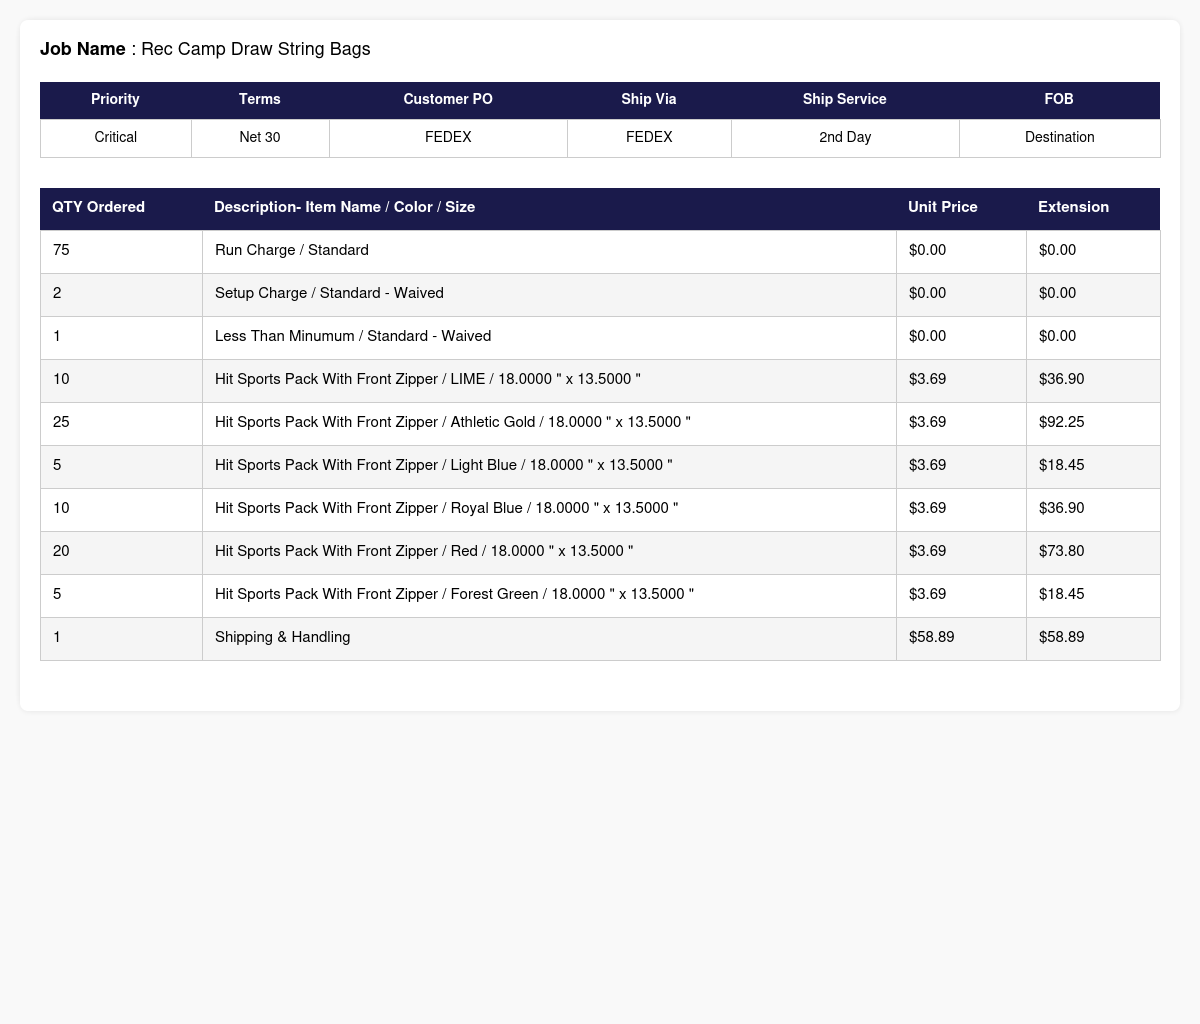This screenshot has height=1024, width=1200.
Task: Select the Light Blue item description
Action: tap(443, 465)
